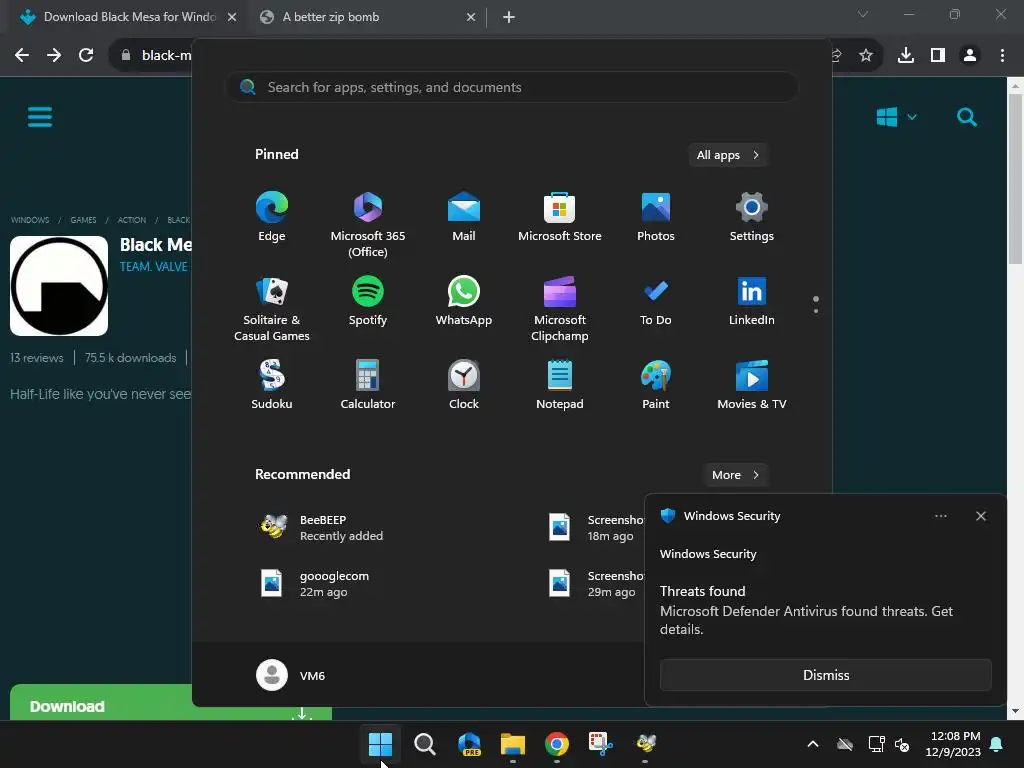This screenshot has height=768, width=1024.
Task: Open BeeBEEP from the taskbar
Action: (645, 744)
